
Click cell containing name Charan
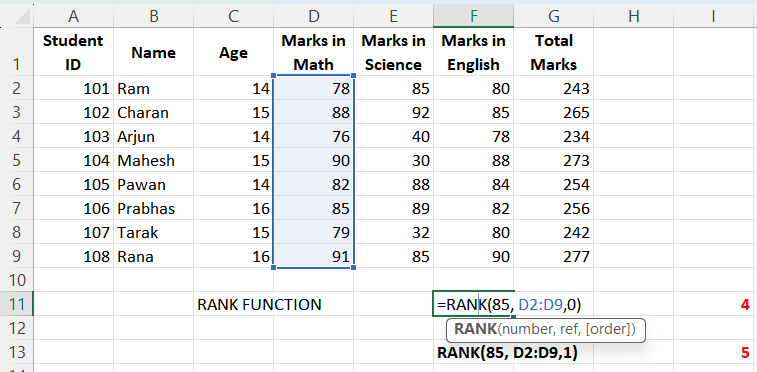click(154, 112)
